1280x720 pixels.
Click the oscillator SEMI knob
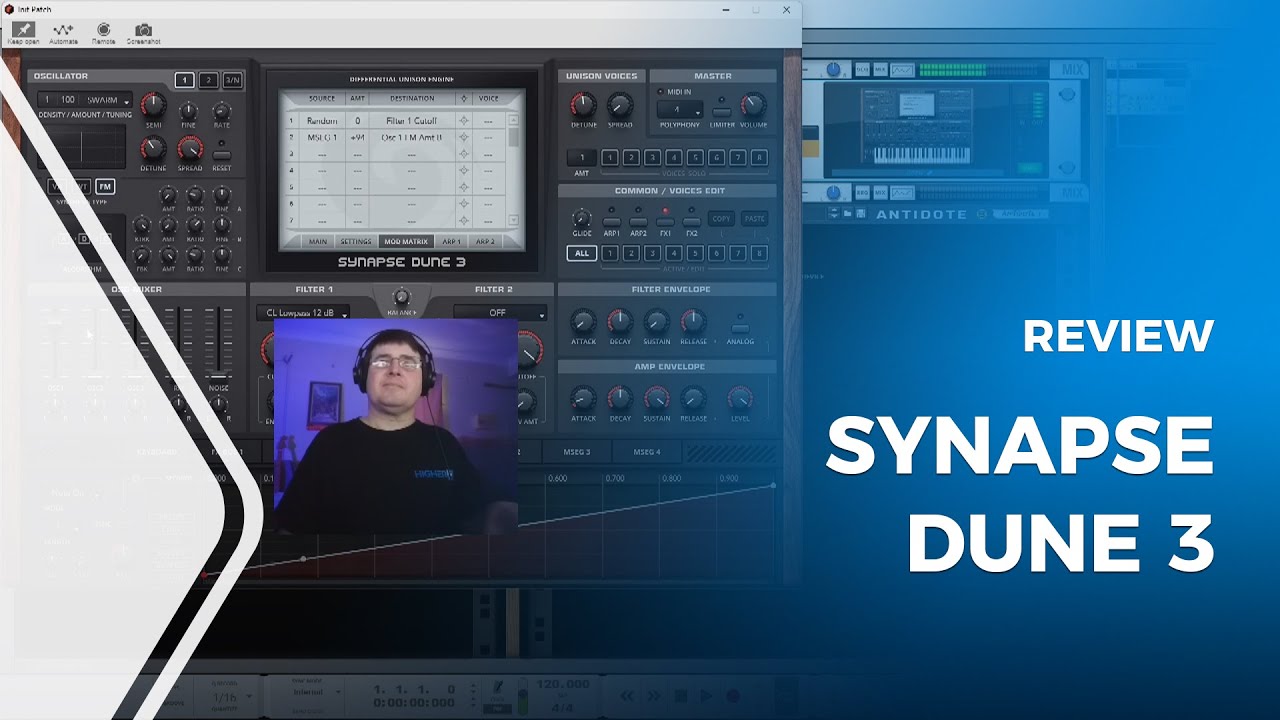point(153,105)
